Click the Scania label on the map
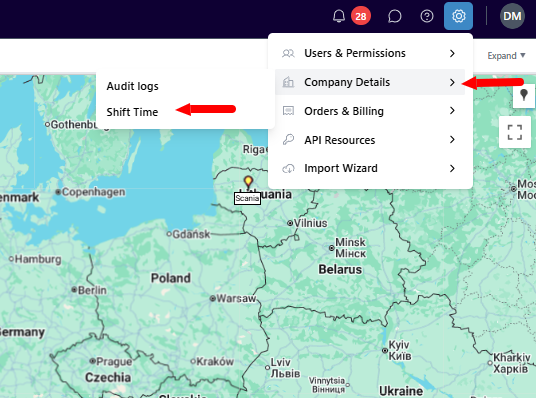536x398 pixels. [247, 198]
